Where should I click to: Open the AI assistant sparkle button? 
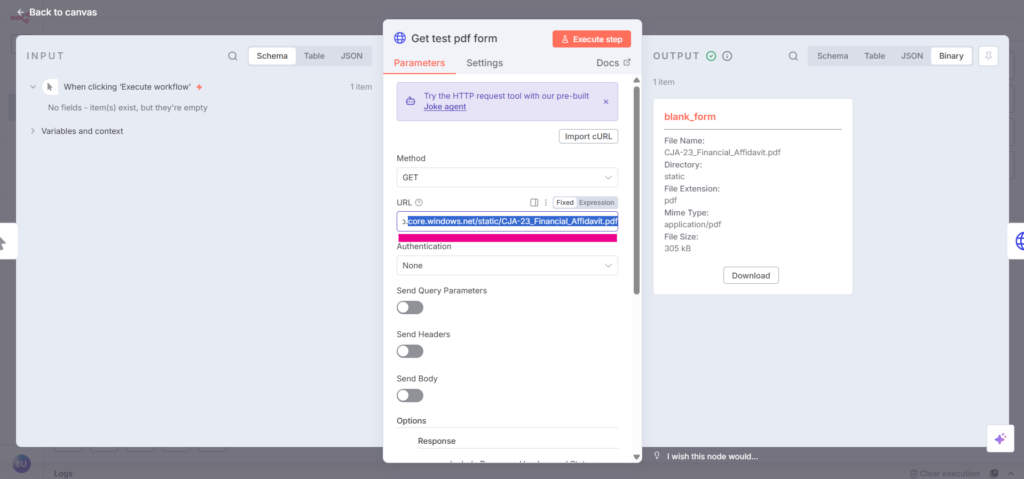pyautogui.click(x=999, y=439)
